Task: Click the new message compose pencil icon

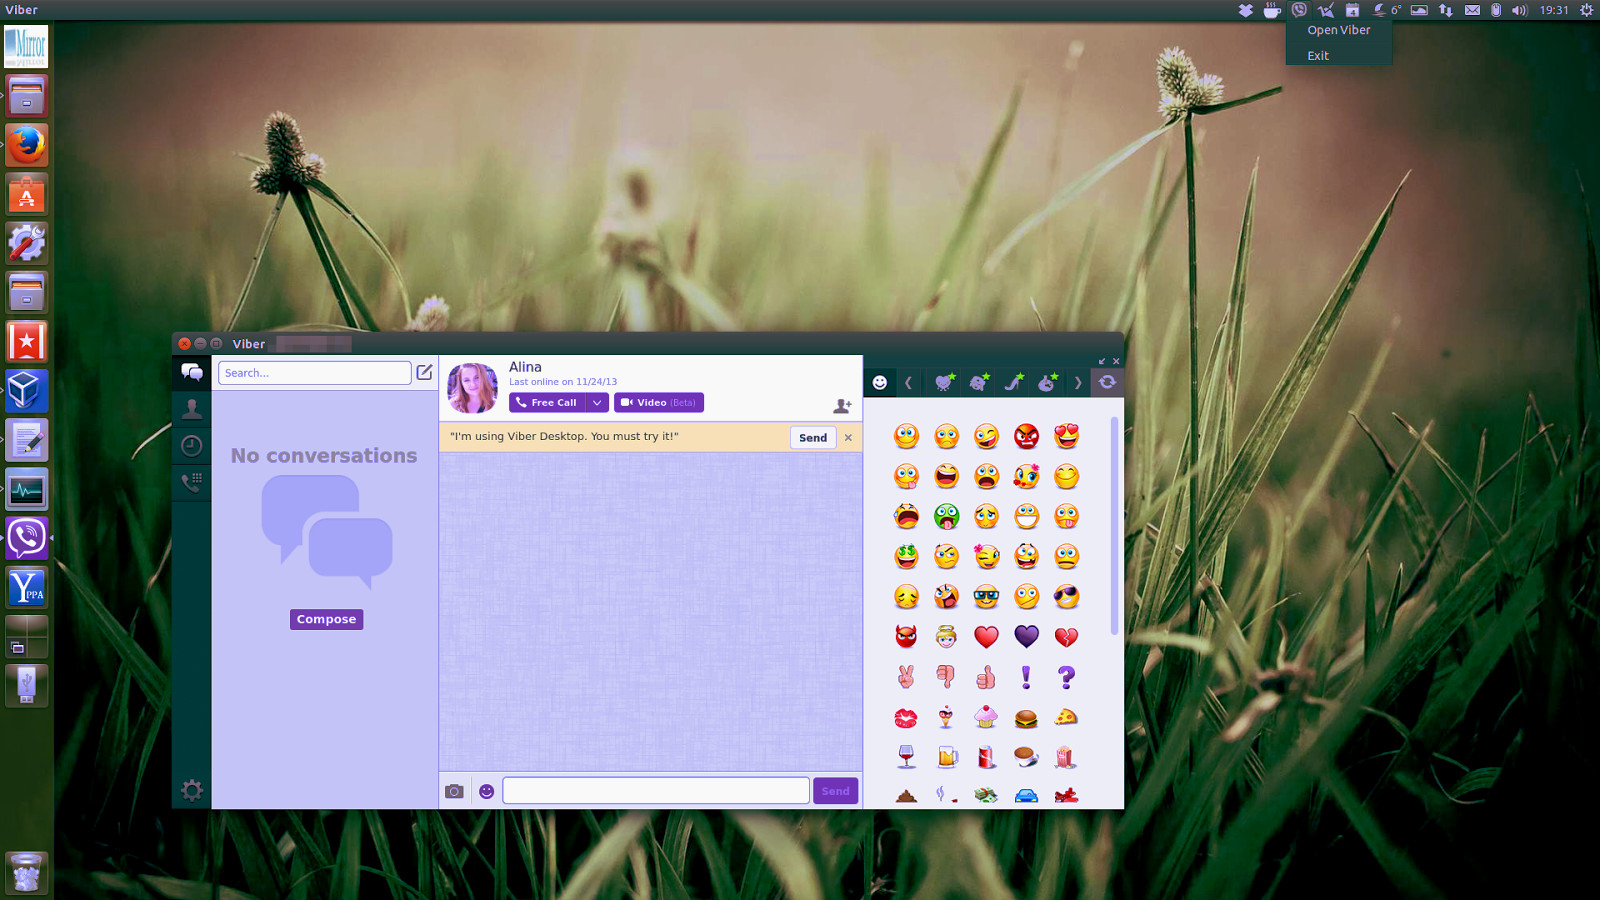Action: [x=425, y=372]
